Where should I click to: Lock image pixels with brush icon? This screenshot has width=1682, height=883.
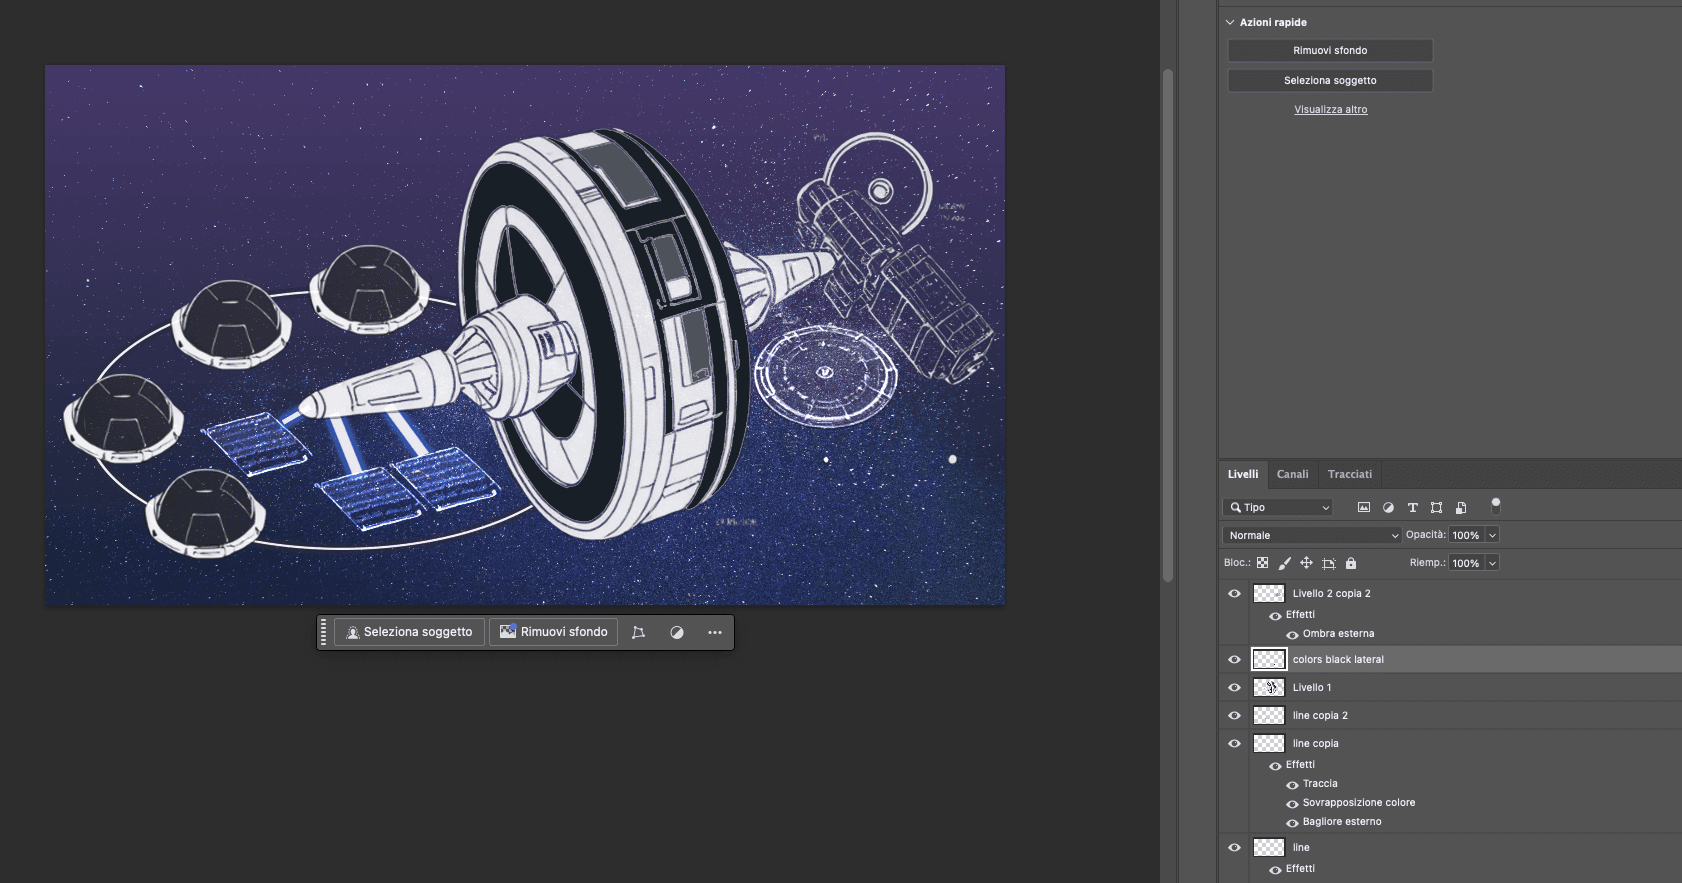(1285, 563)
